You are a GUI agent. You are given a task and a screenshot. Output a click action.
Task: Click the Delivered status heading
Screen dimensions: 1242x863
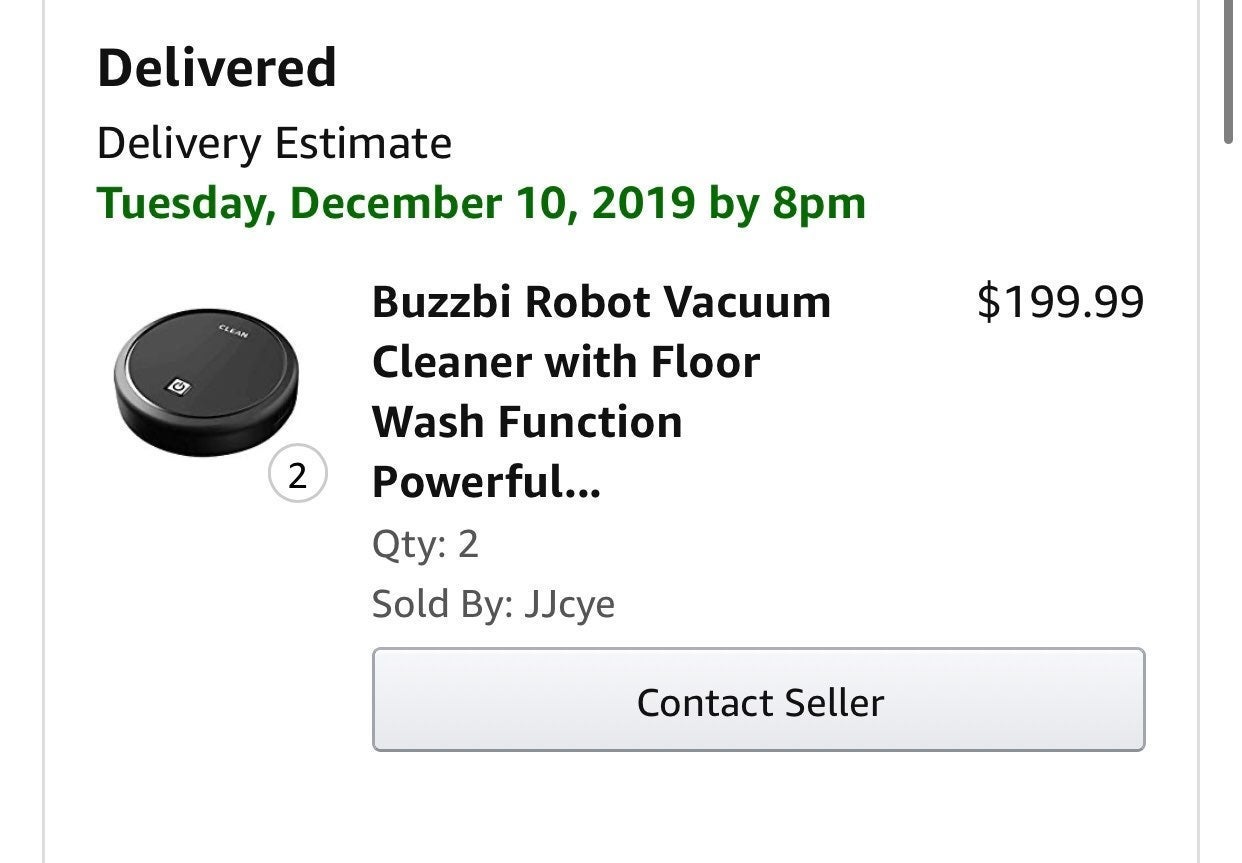point(216,68)
